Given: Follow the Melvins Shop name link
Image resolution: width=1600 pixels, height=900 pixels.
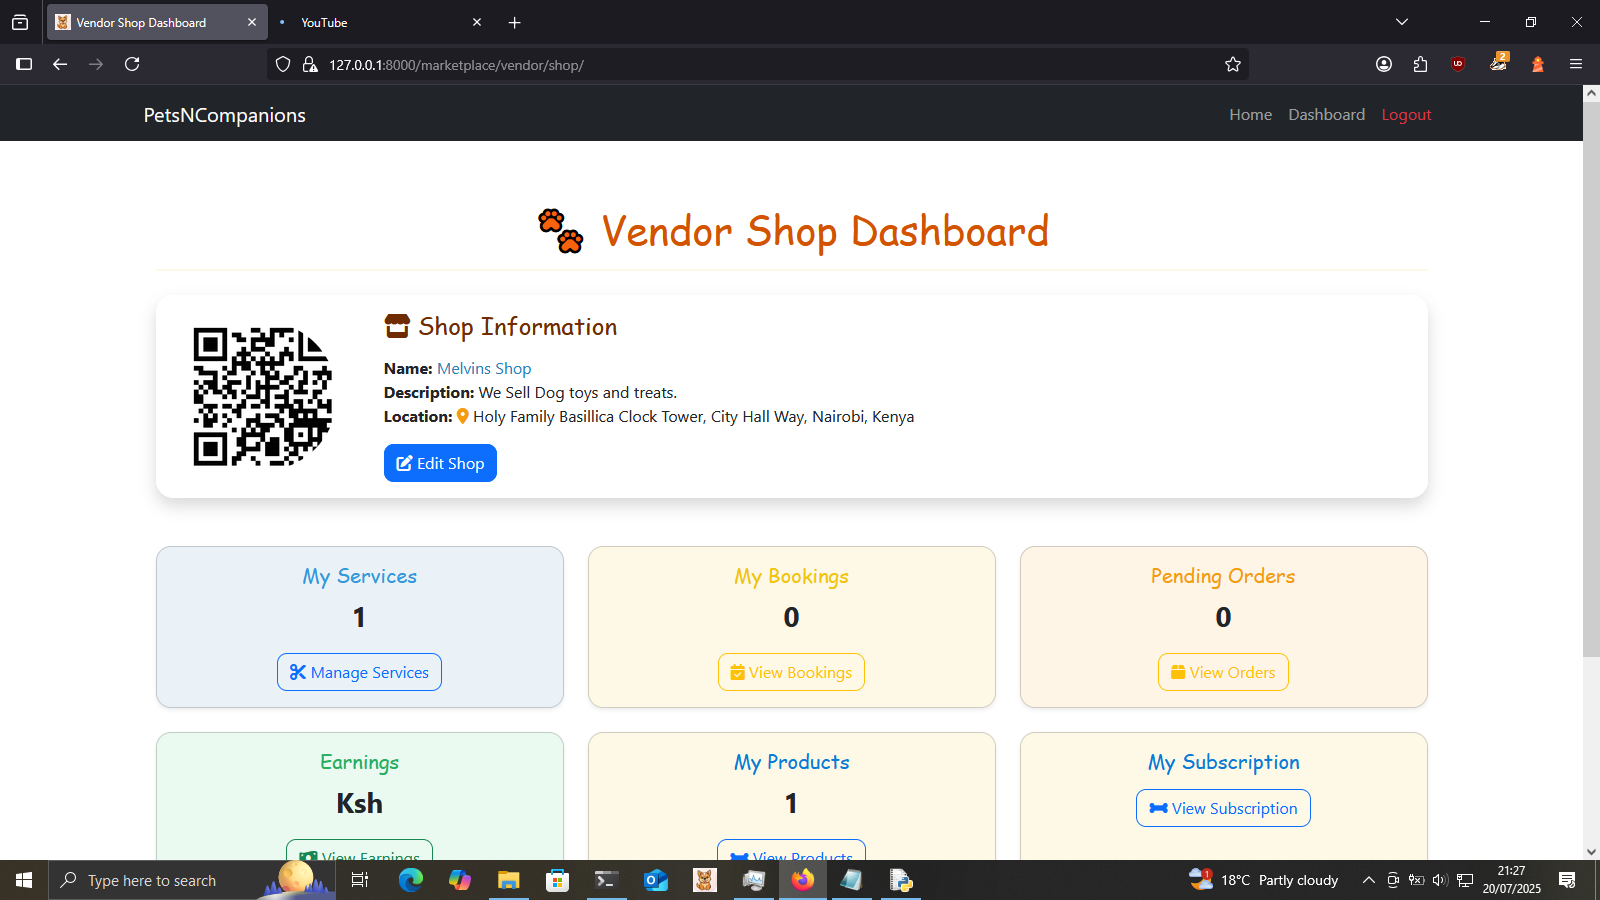Looking at the screenshot, I should (484, 368).
